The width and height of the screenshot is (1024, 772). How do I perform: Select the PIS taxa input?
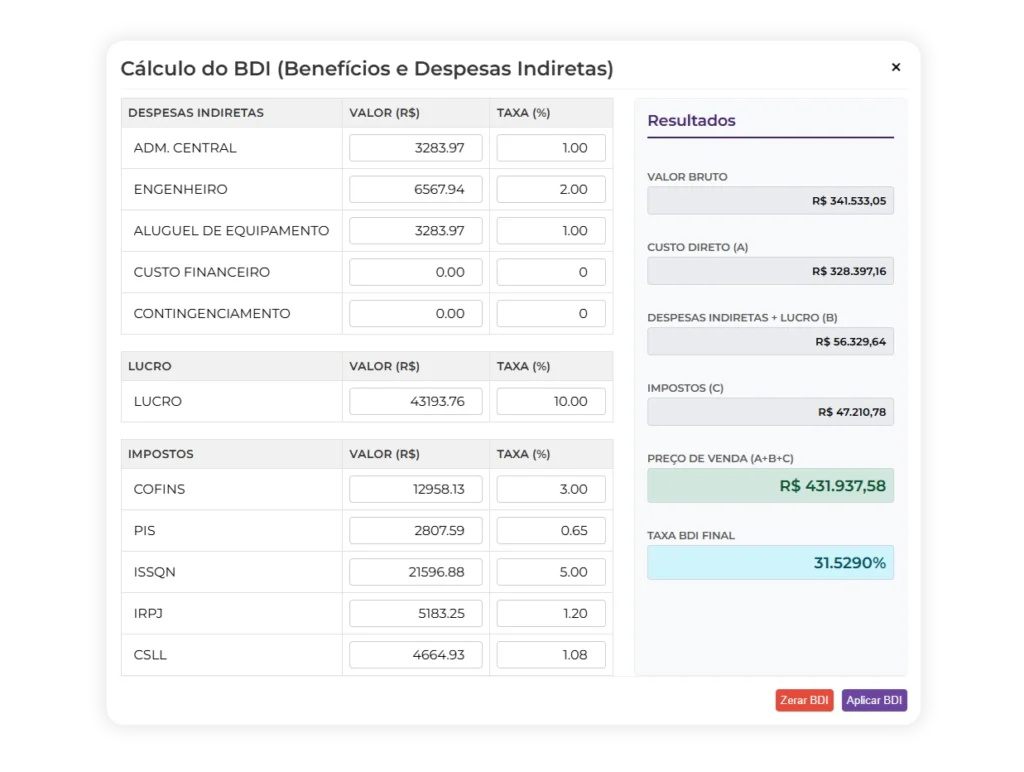click(551, 531)
